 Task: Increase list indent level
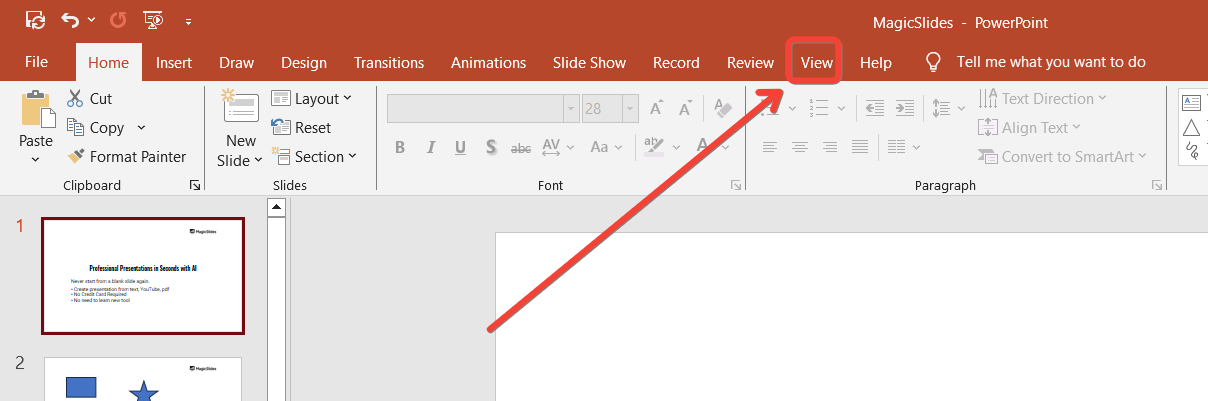905,108
